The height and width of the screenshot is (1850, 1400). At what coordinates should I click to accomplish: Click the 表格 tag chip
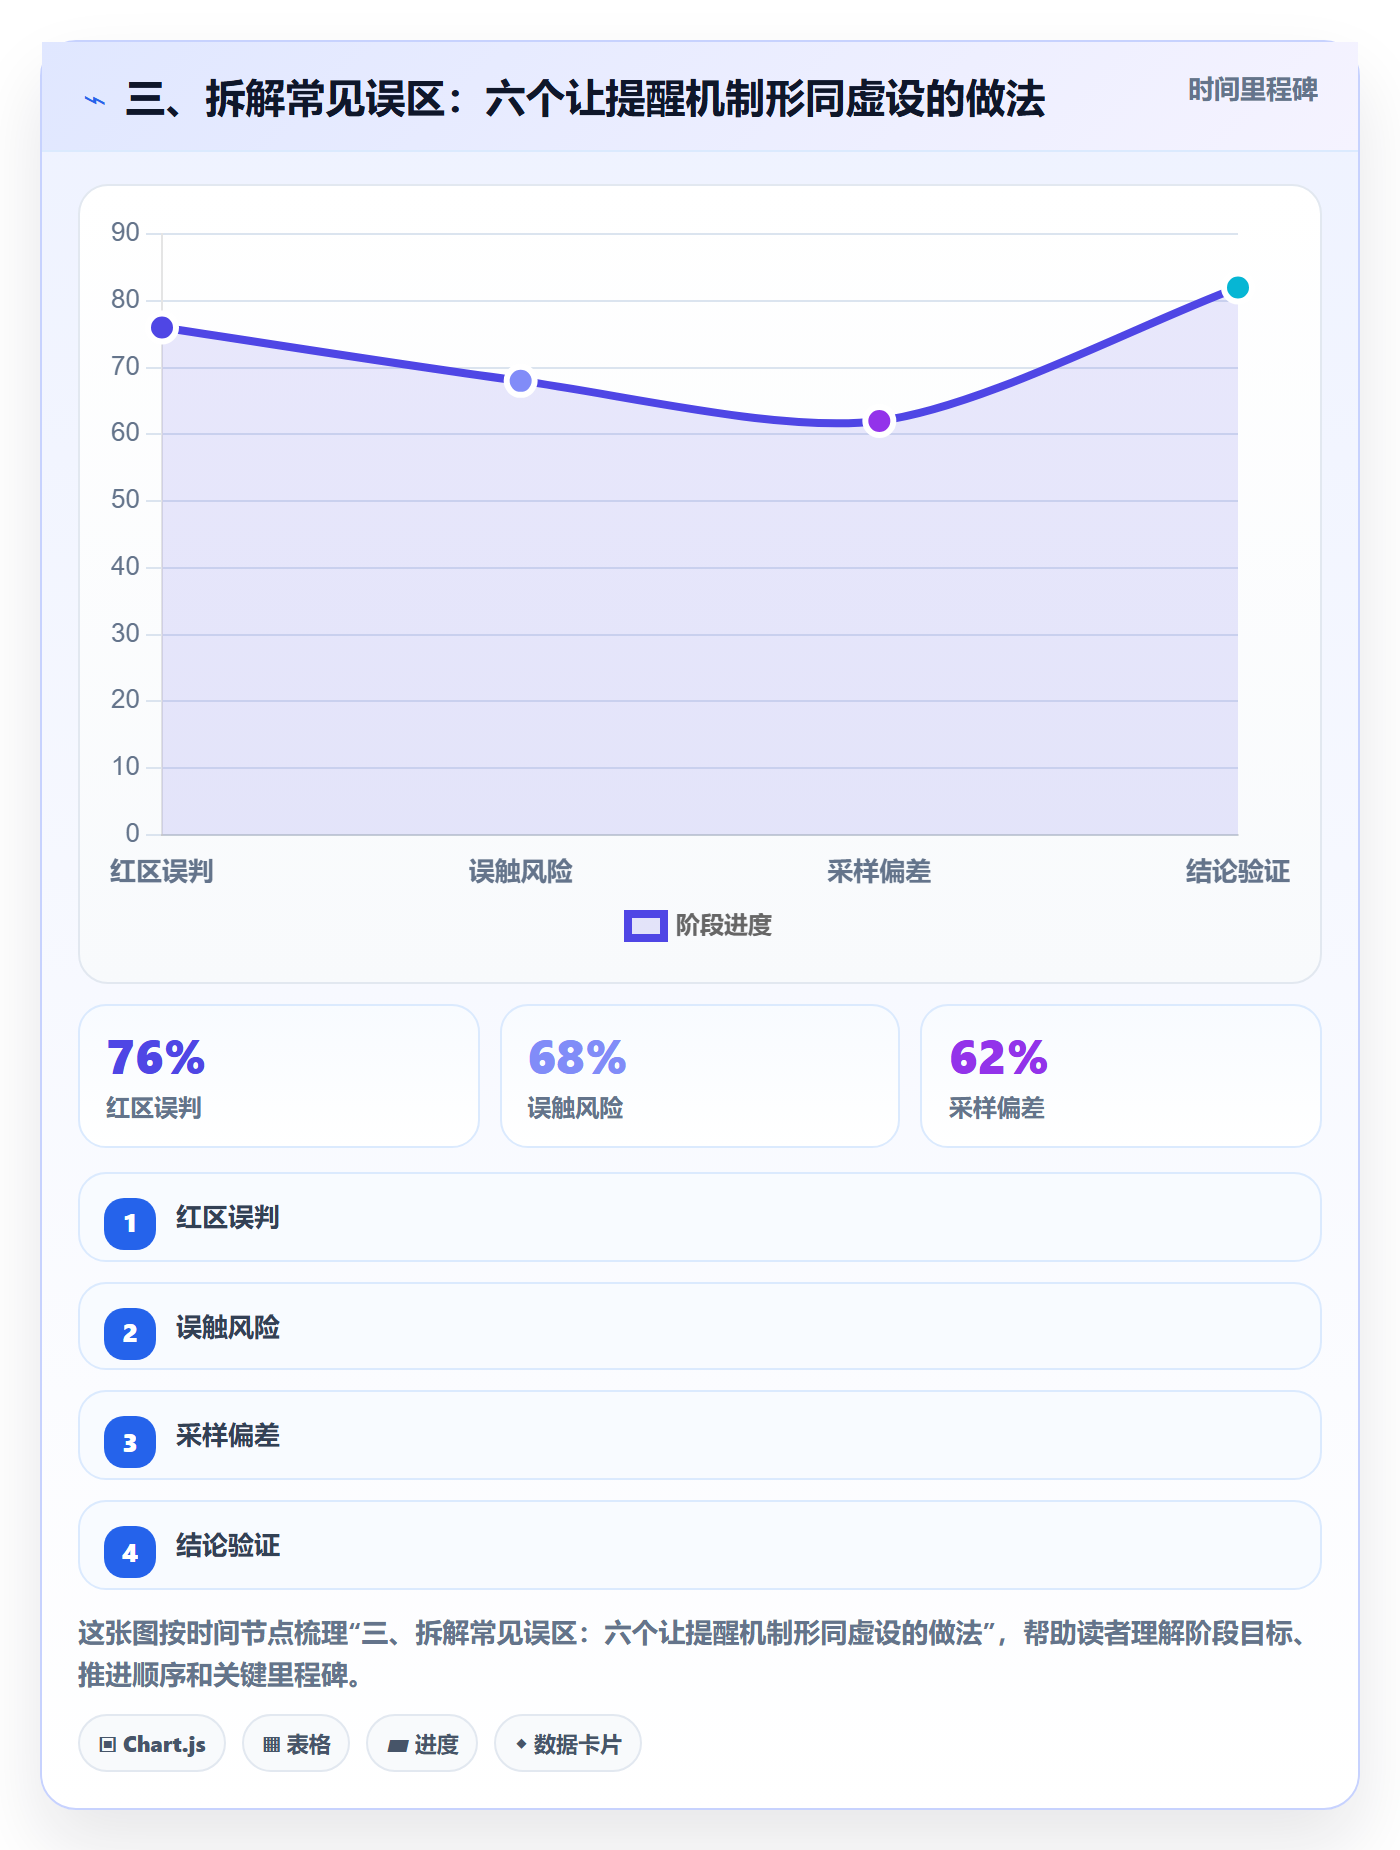[296, 1744]
